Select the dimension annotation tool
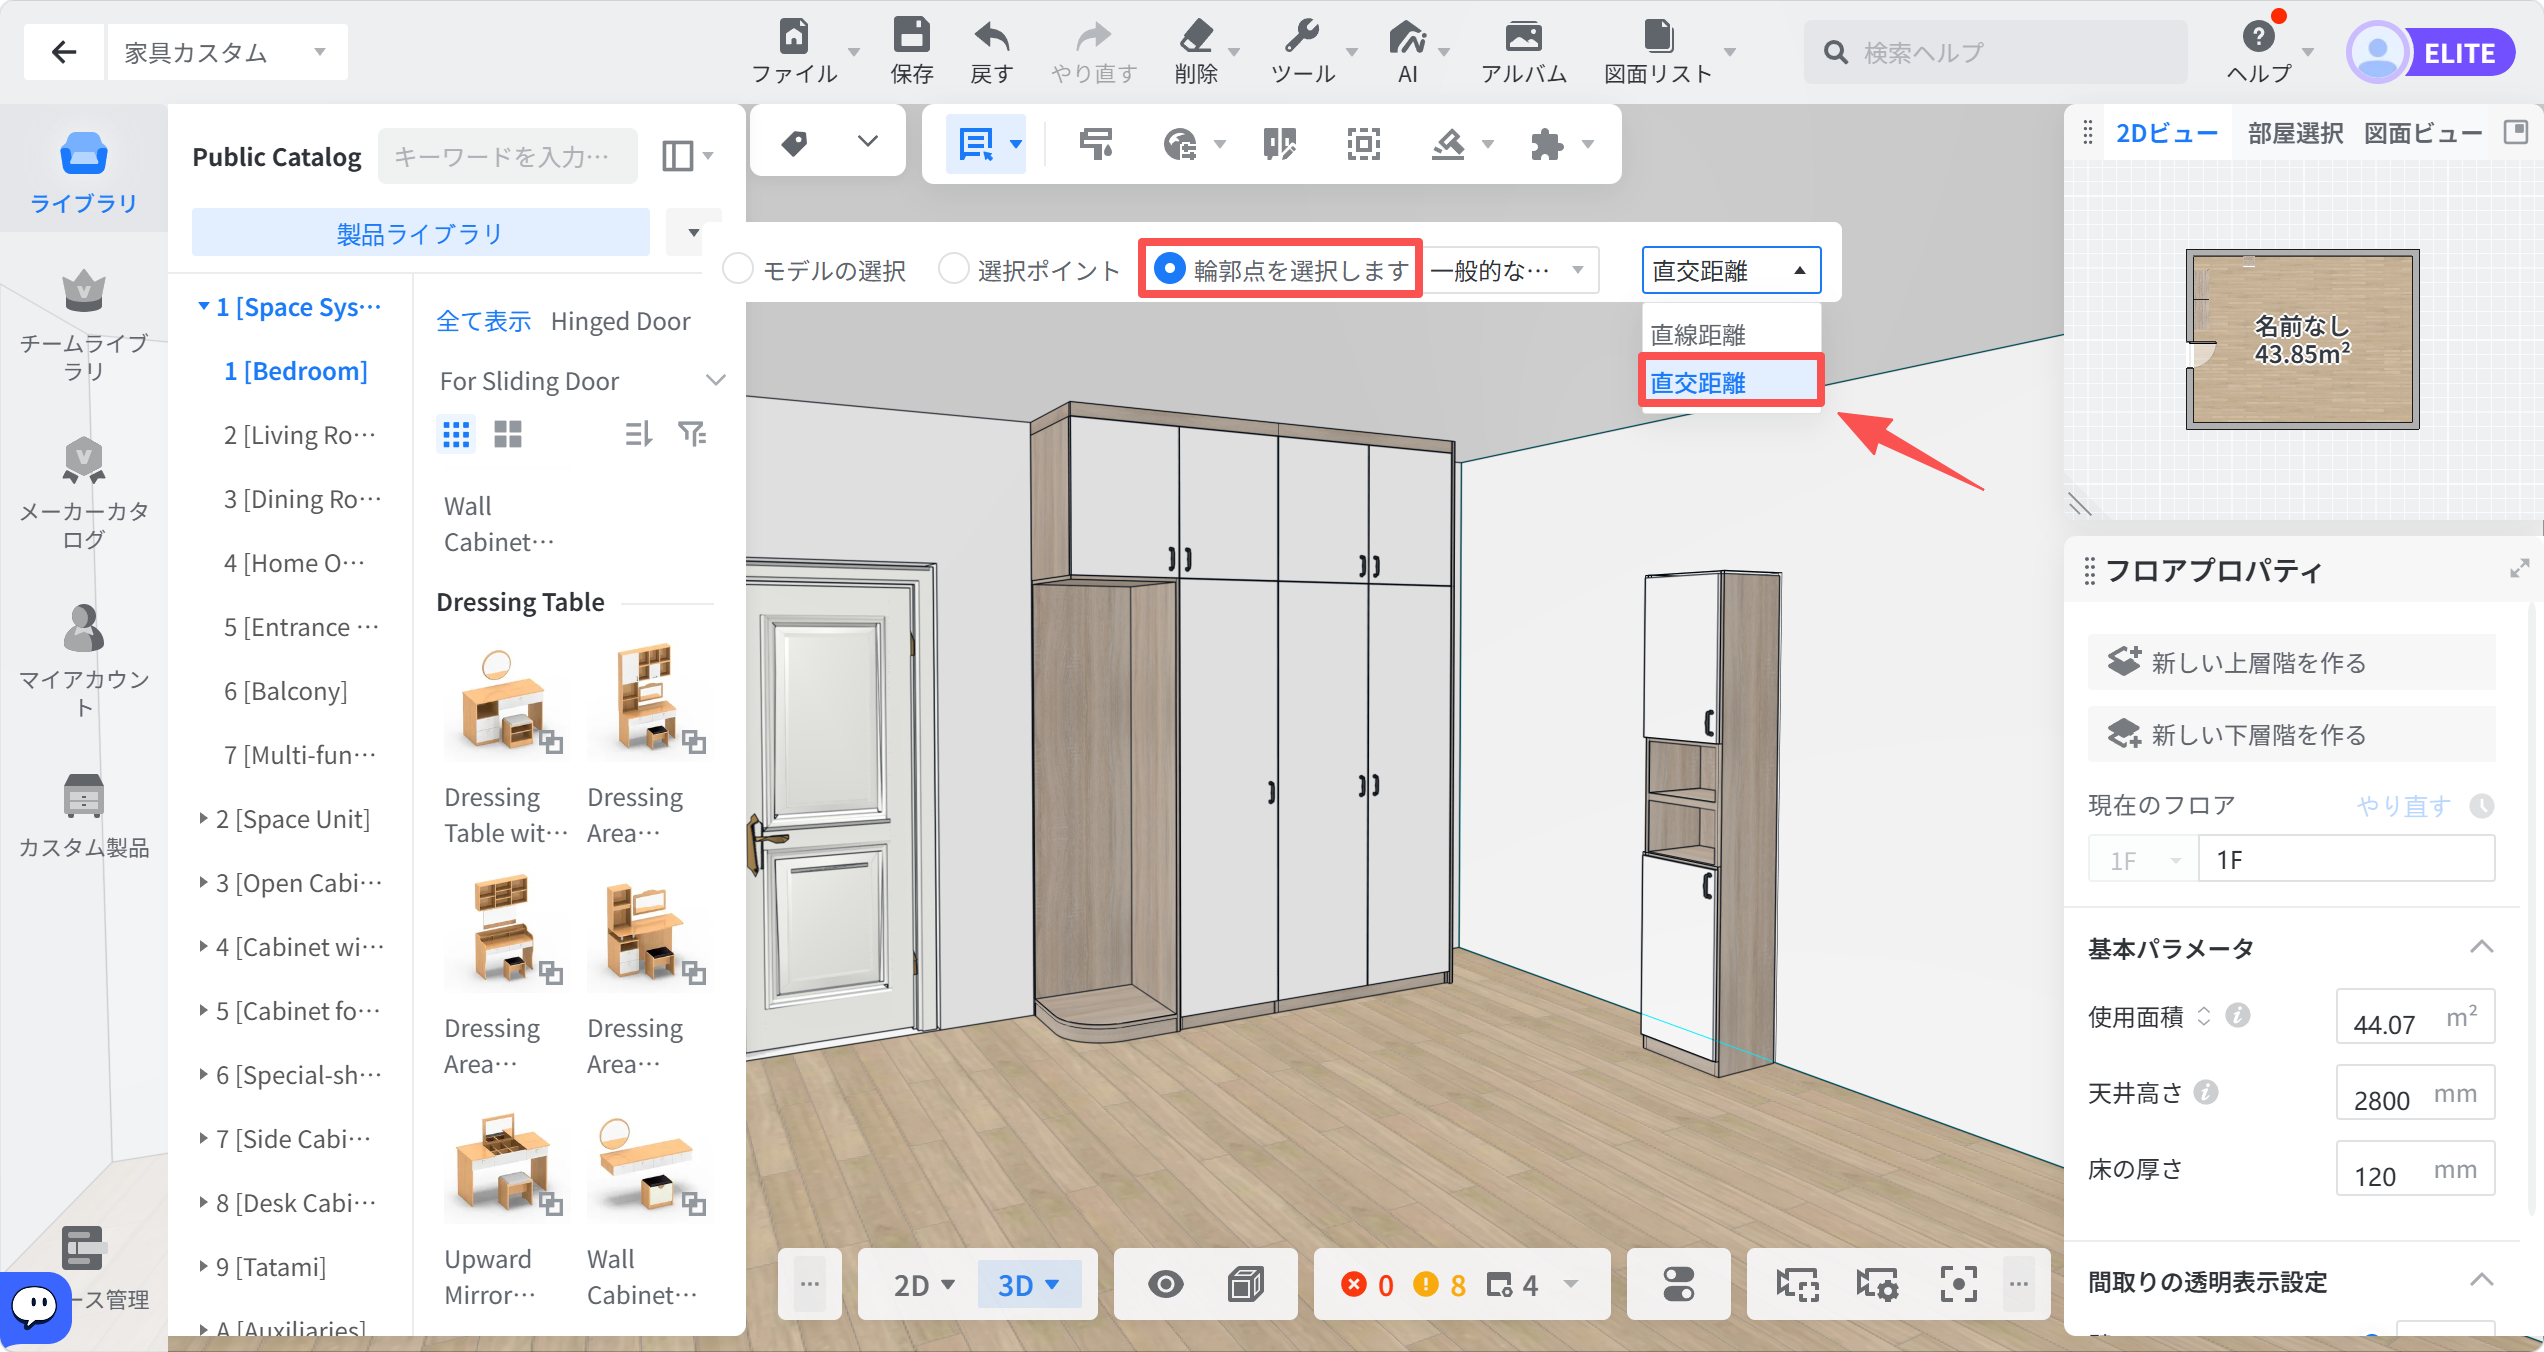The width and height of the screenshot is (2544, 1352). point(976,144)
